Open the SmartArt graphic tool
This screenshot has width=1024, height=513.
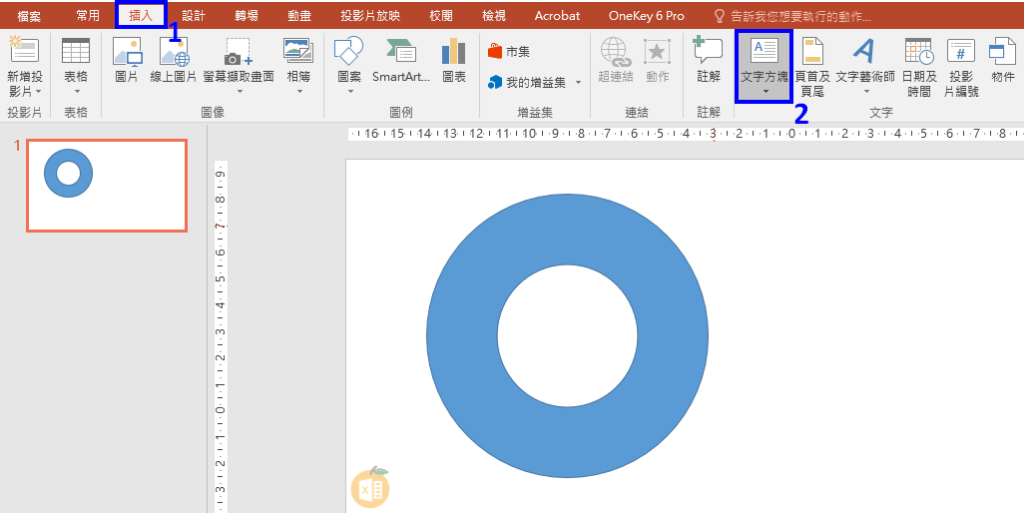click(402, 59)
